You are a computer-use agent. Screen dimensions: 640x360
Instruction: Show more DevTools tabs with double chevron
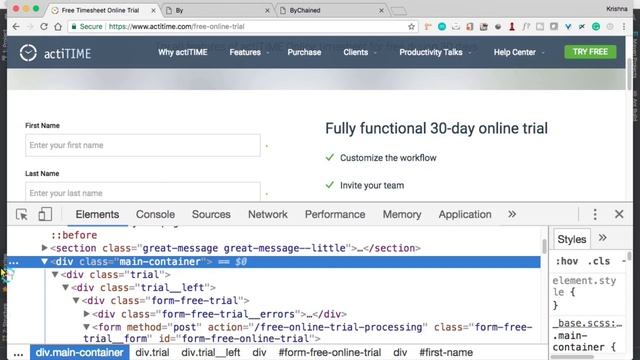[x=512, y=214]
